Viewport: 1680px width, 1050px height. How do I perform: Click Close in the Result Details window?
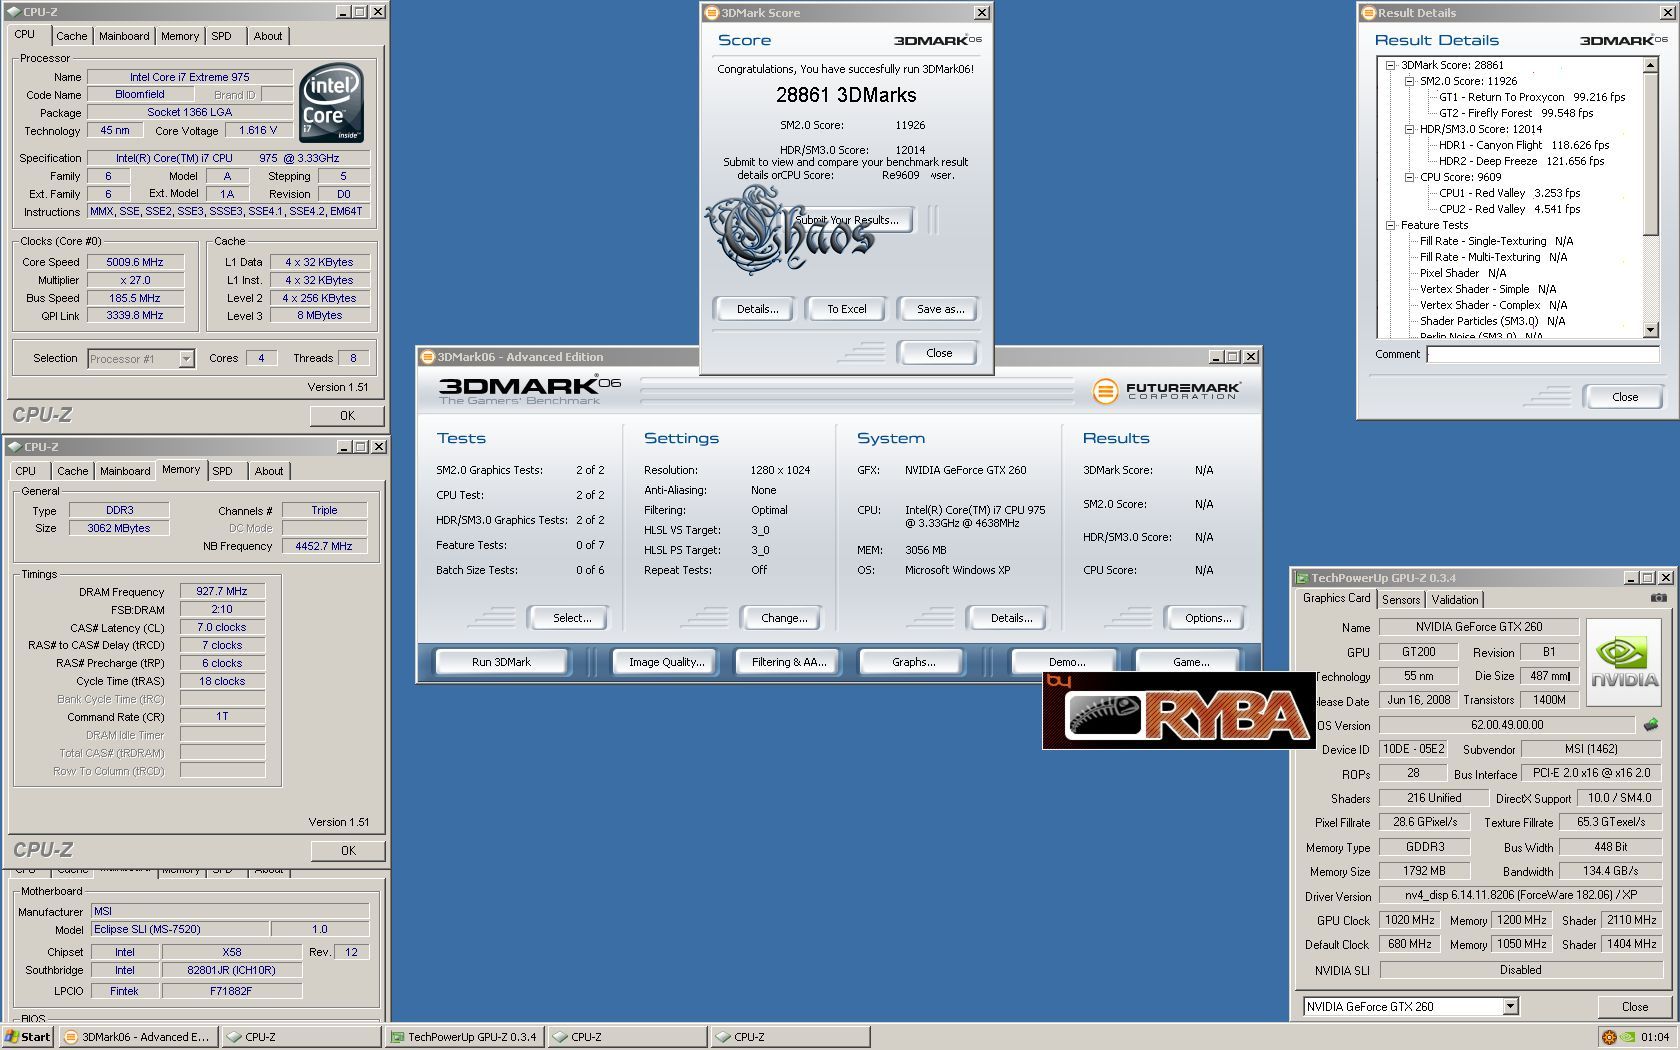(1625, 397)
